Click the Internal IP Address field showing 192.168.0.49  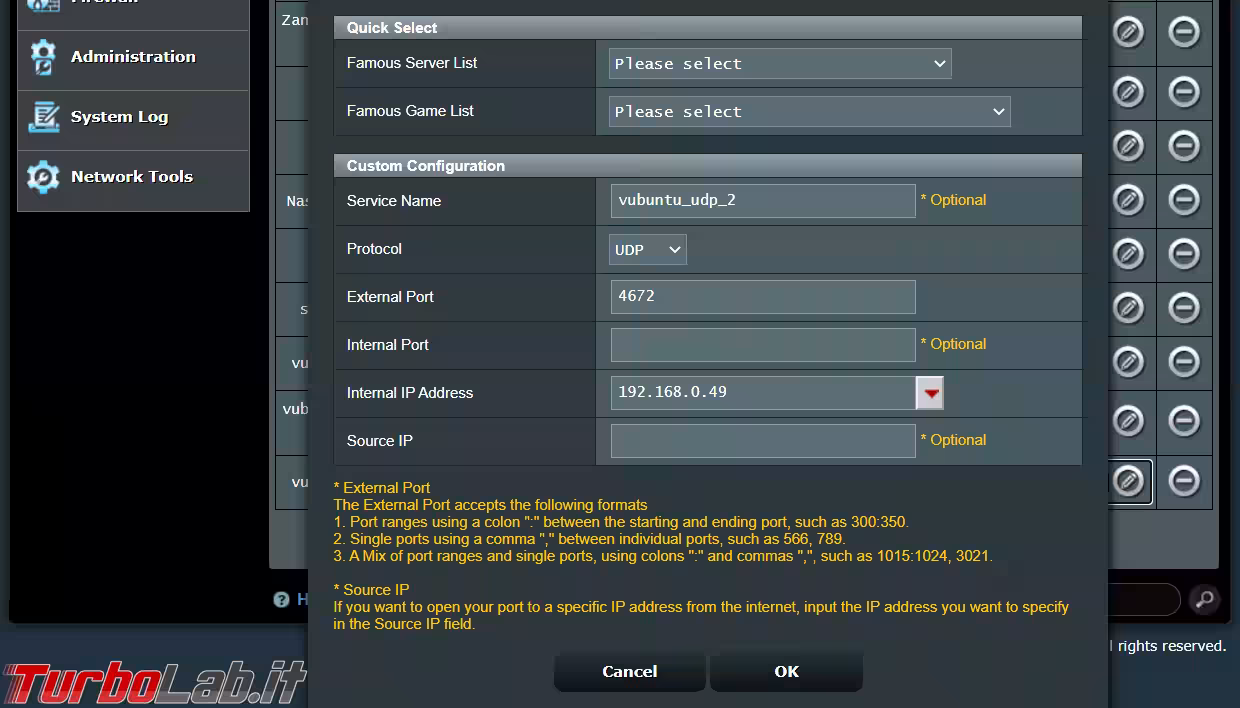[762, 393]
